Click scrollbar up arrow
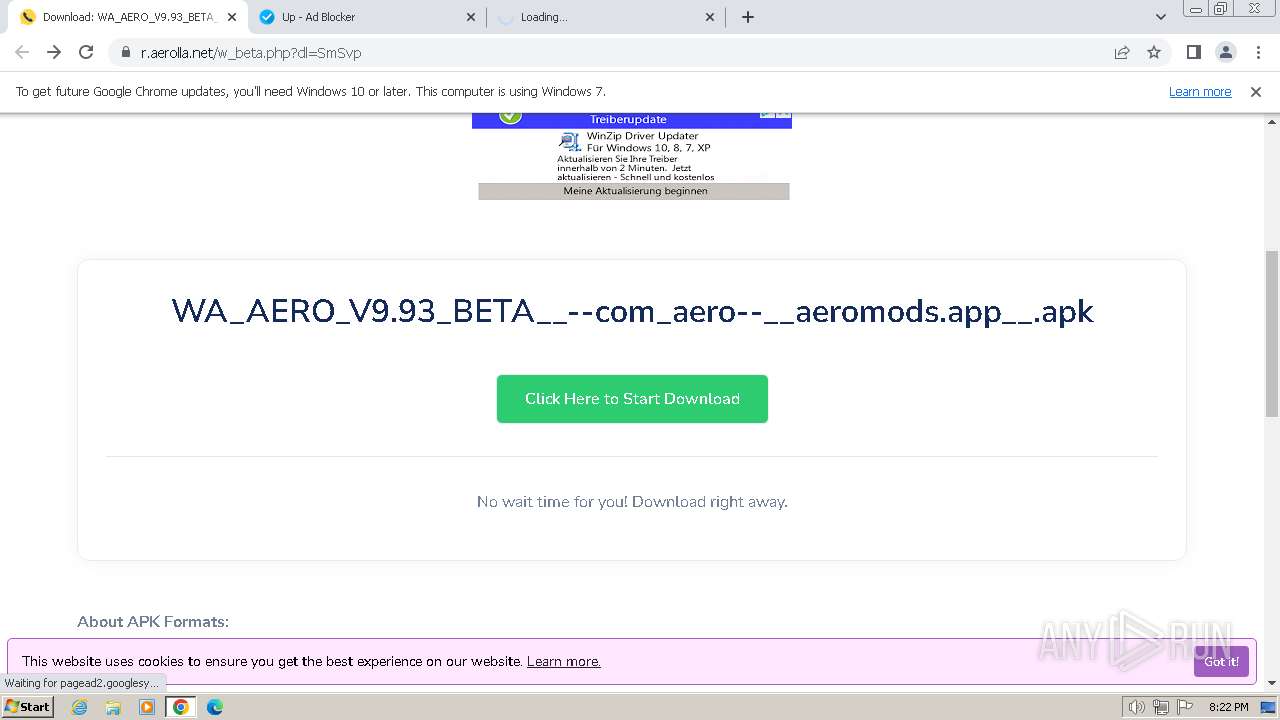Viewport: 1280px width, 720px height. 1272,121
